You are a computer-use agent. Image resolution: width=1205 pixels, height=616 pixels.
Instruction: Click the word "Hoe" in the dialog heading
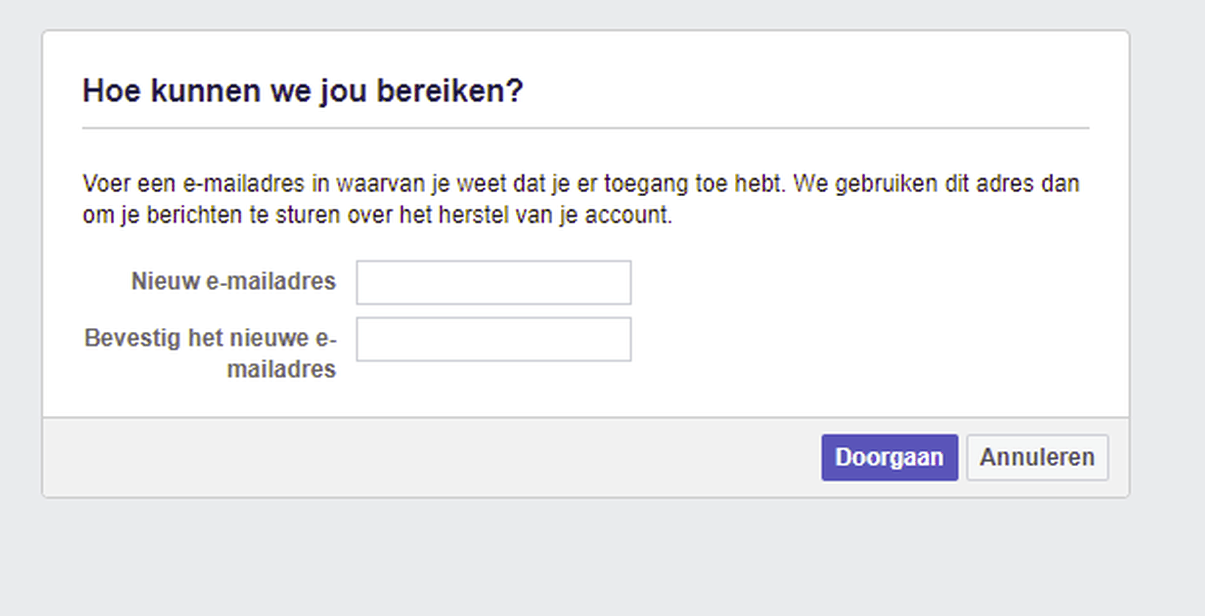tap(108, 91)
